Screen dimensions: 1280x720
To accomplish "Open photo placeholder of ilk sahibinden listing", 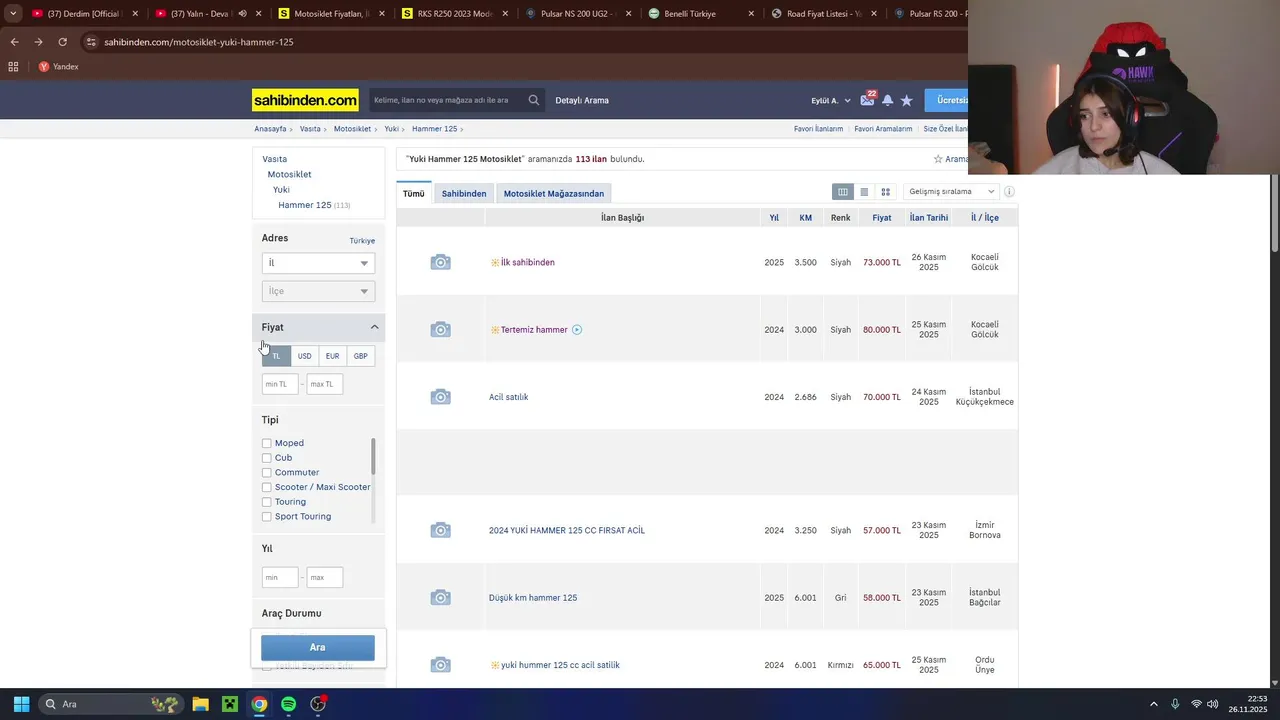I will pyautogui.click(x=440, y=262).
